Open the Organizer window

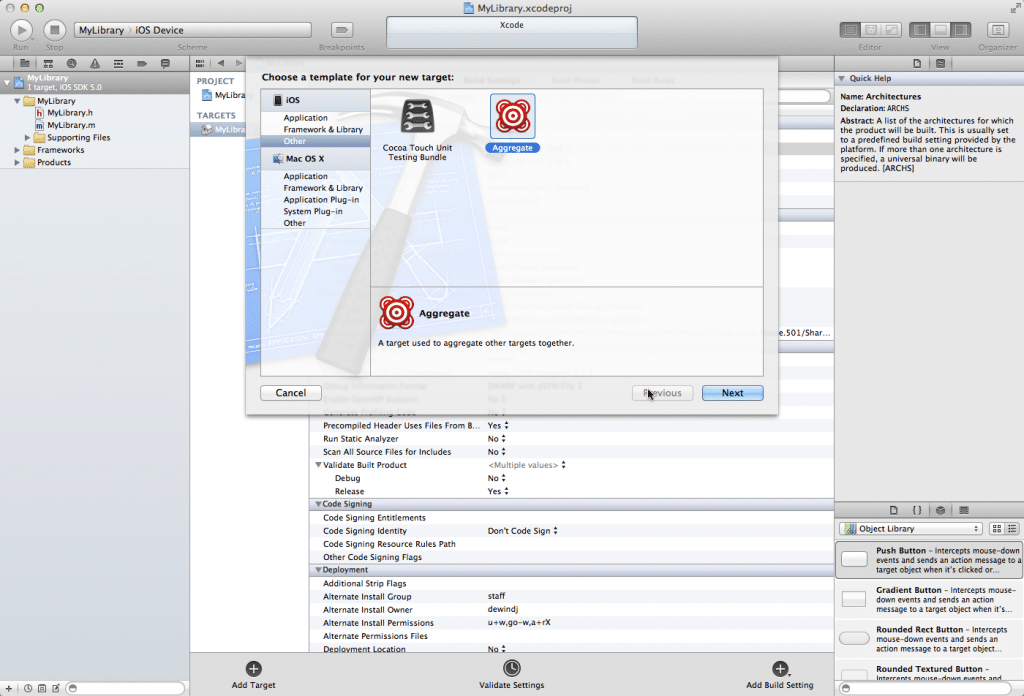tap(997, 30)
